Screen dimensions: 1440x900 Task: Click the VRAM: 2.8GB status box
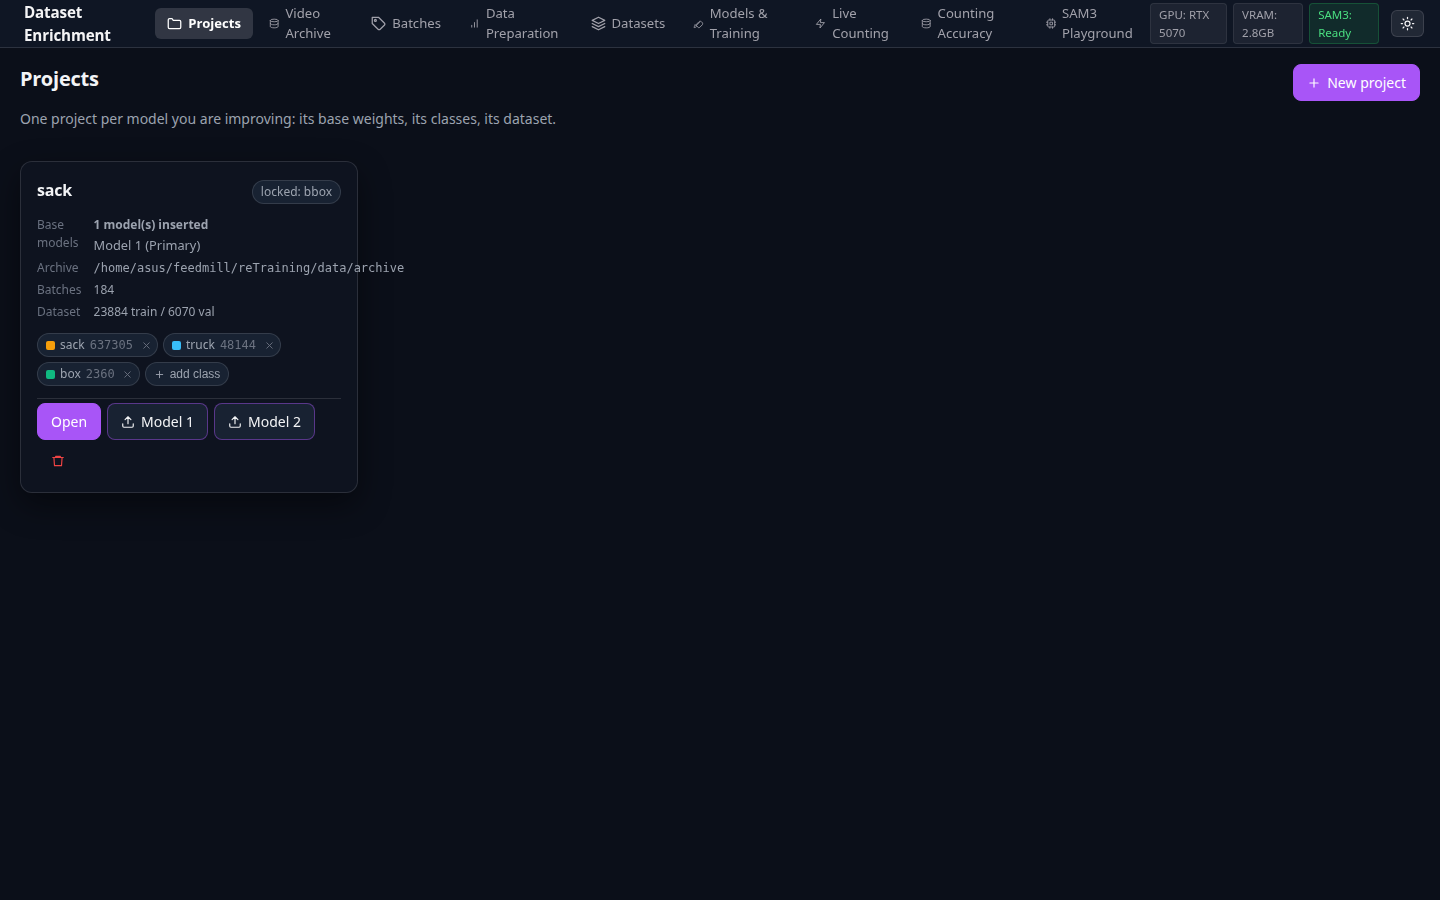click(1267, 23)
